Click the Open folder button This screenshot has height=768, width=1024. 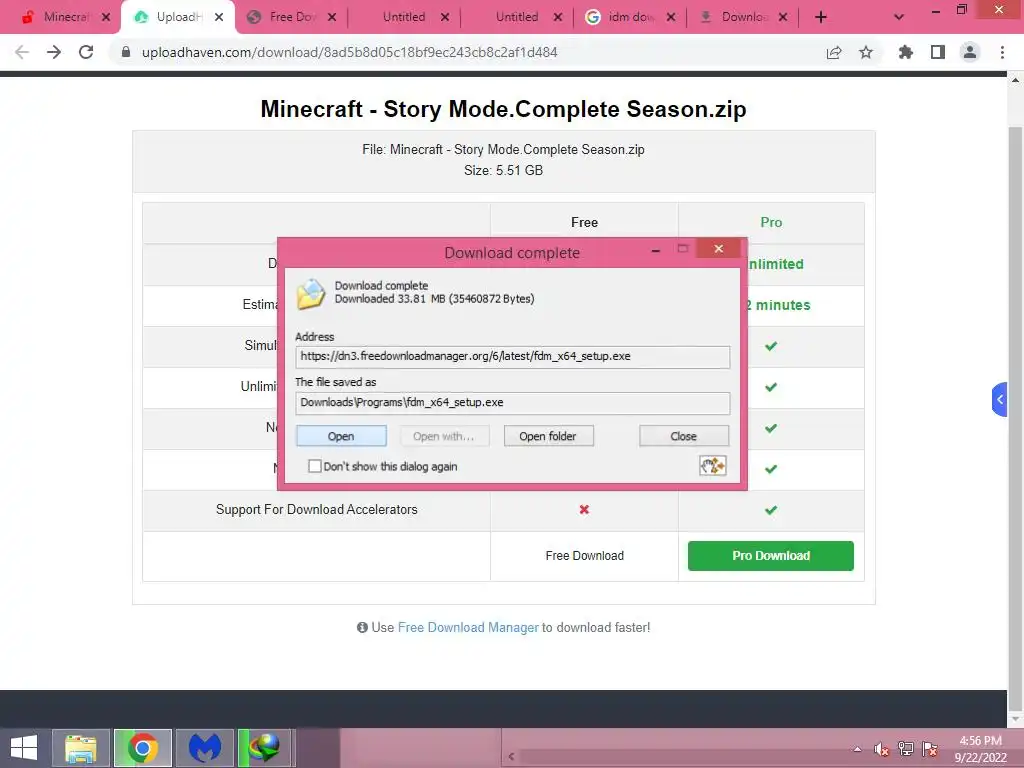(x=548, y=436)
